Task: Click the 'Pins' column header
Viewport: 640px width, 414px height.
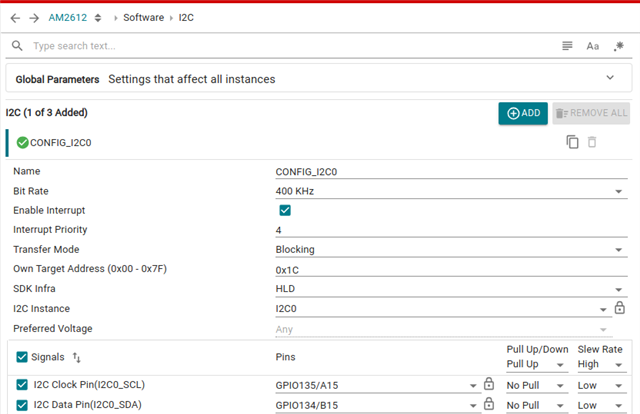Action: pos(285,357)
